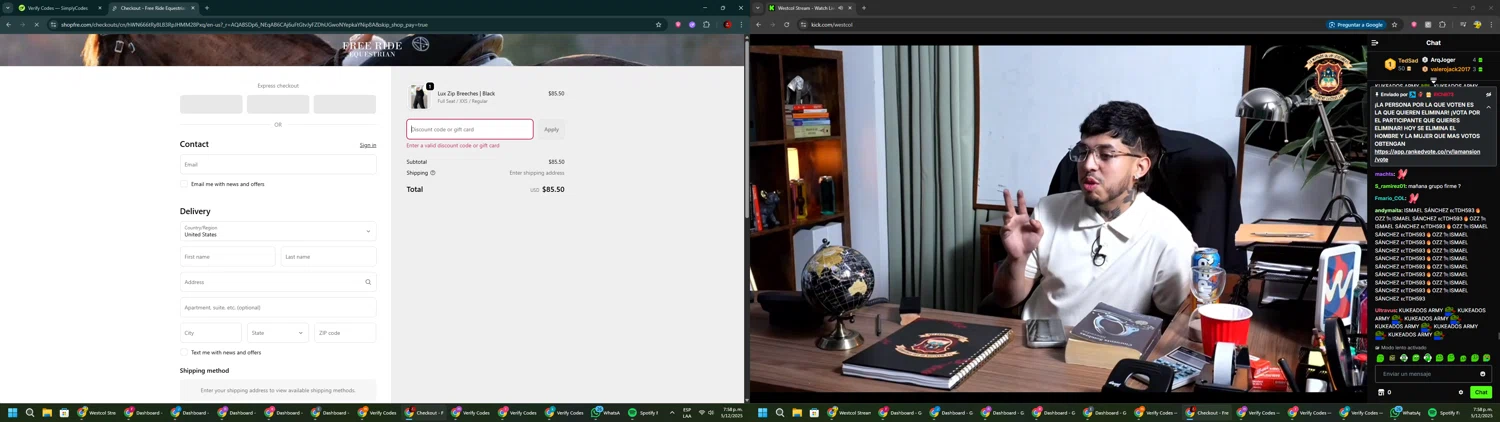Screen dimensions: 1500x422
Task: Open Extensions puzzle icon in checkout window
Action: (x=706, y=24)
